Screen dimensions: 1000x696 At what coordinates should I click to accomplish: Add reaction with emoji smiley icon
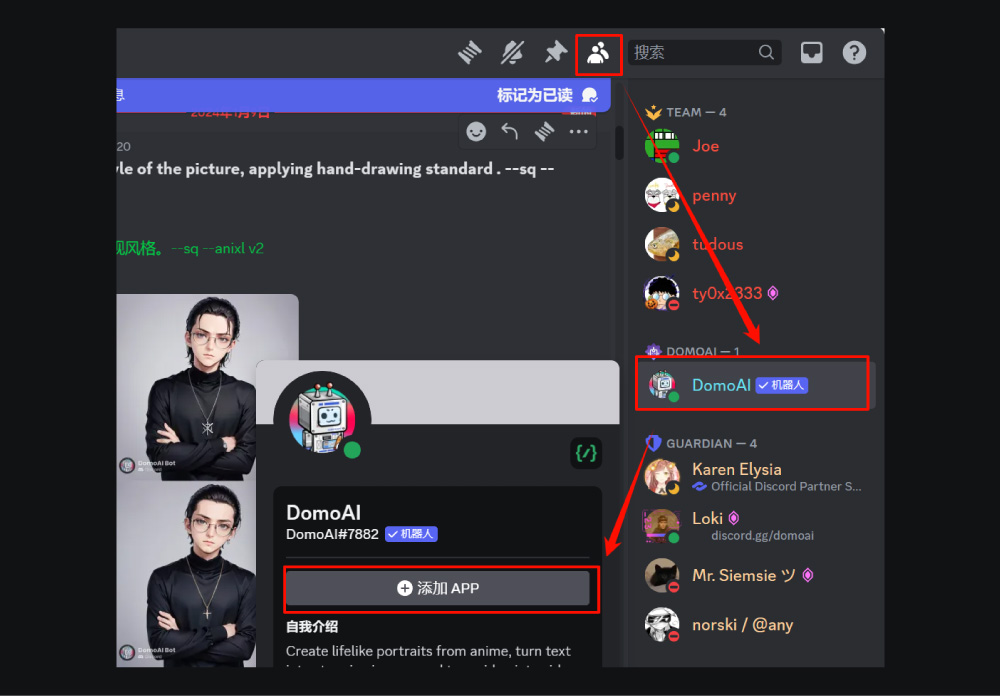(x=477, y=131)
